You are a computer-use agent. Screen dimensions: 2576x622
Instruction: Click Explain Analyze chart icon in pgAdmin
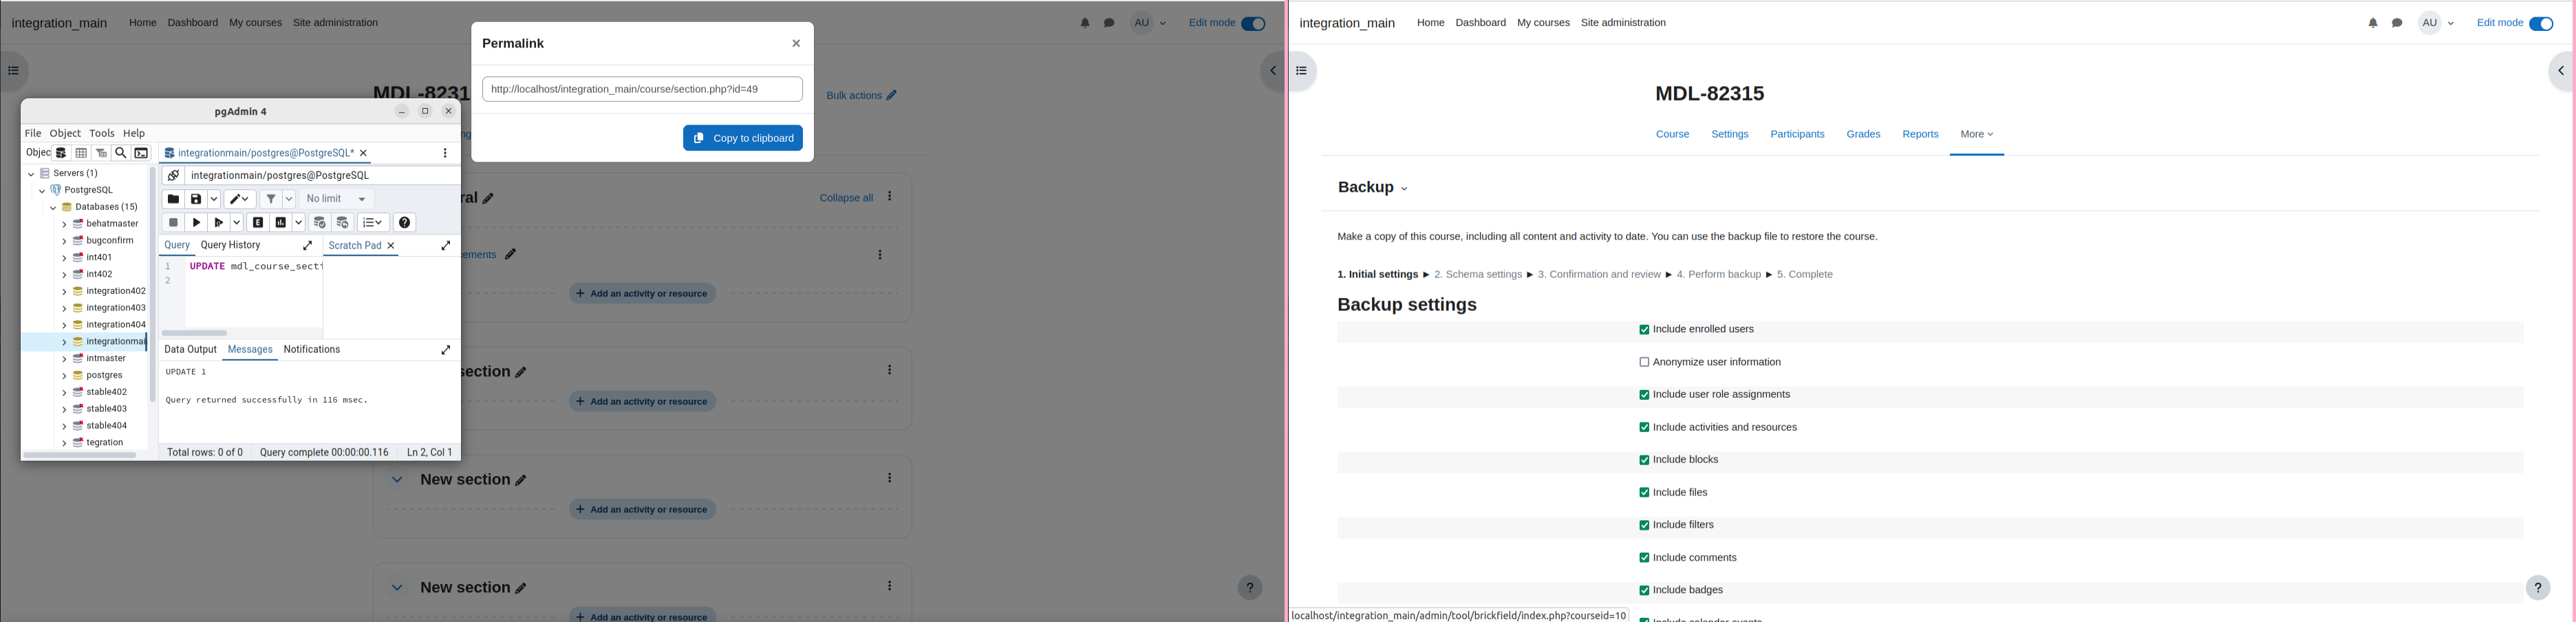click(x=281, y=222)
